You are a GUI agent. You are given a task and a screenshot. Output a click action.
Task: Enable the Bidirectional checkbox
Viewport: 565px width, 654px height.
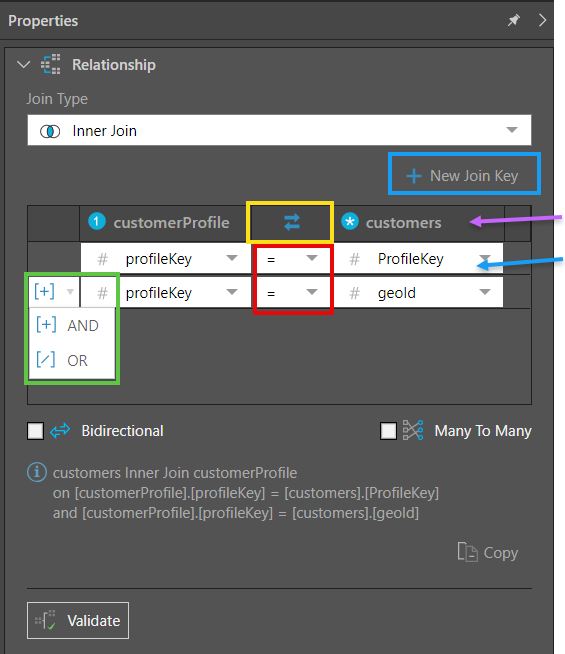coord(35,431)
